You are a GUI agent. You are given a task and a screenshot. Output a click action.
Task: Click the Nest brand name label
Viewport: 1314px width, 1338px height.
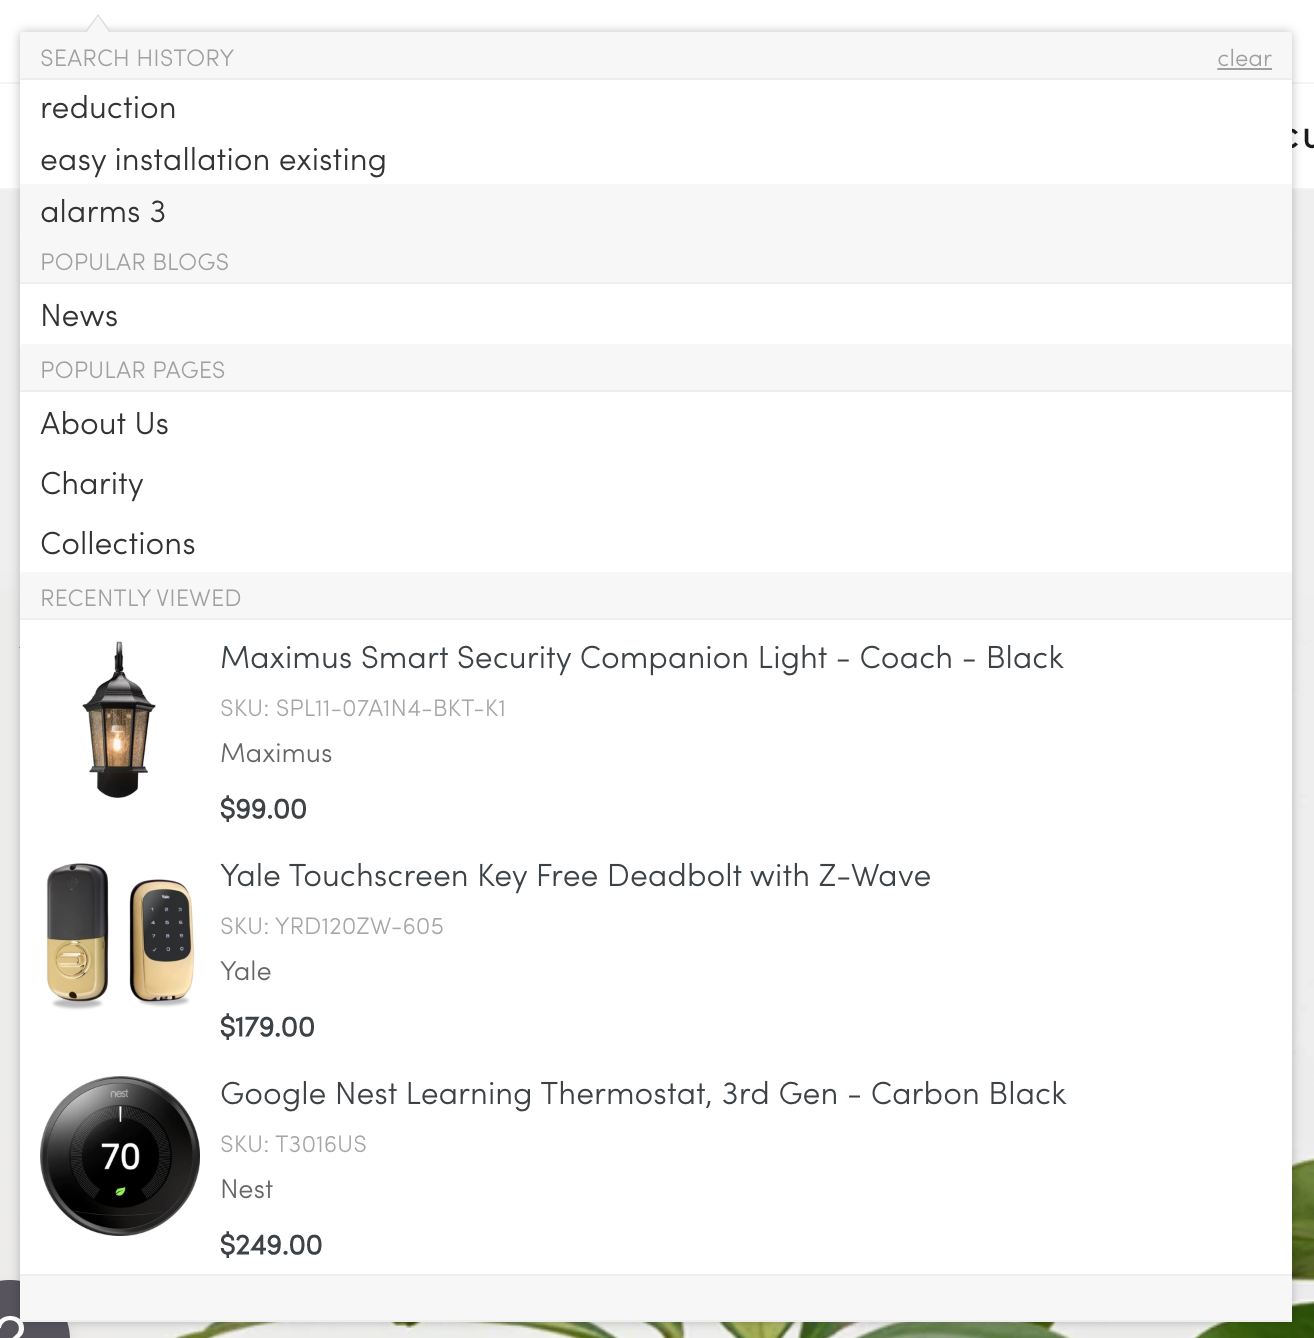247,1190
